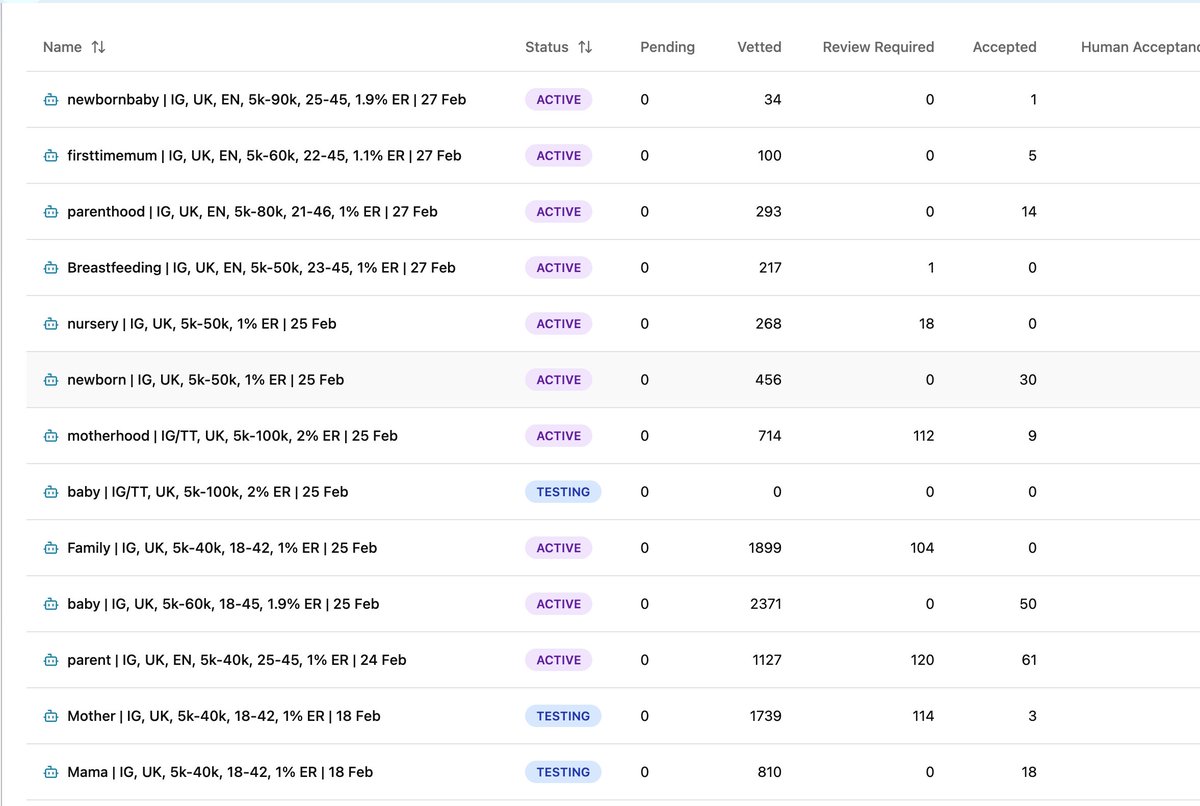Click Accepted value 14 in parenthood row
1200x806 pixels.
(x=1029, y=212)
